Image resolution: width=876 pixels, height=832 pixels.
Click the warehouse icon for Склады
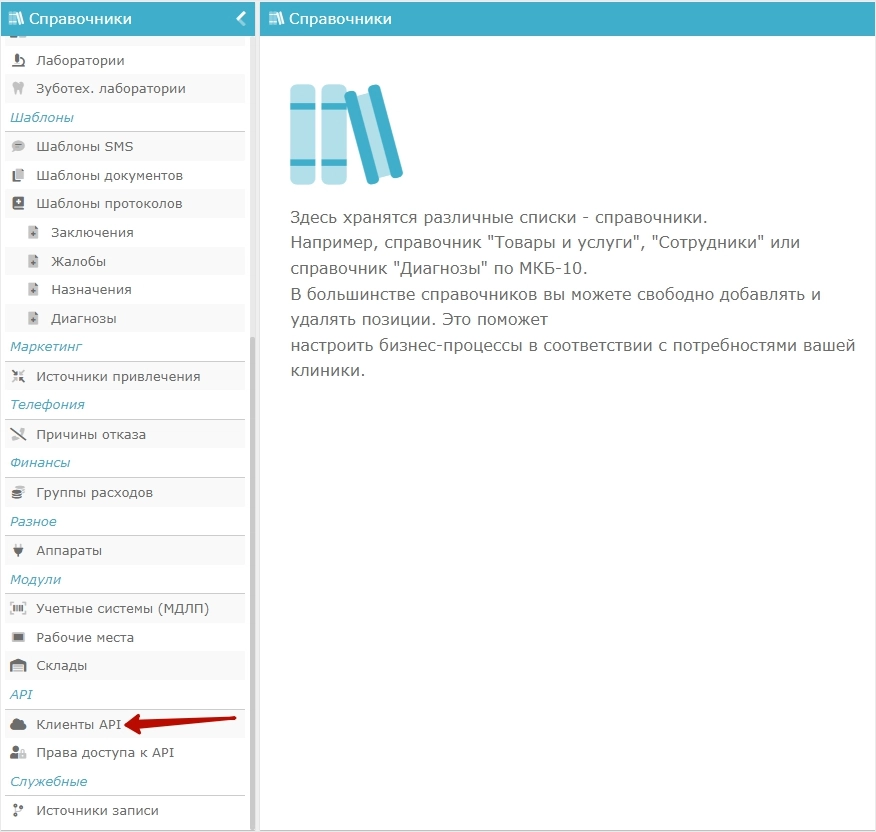[x=18, y=665]
